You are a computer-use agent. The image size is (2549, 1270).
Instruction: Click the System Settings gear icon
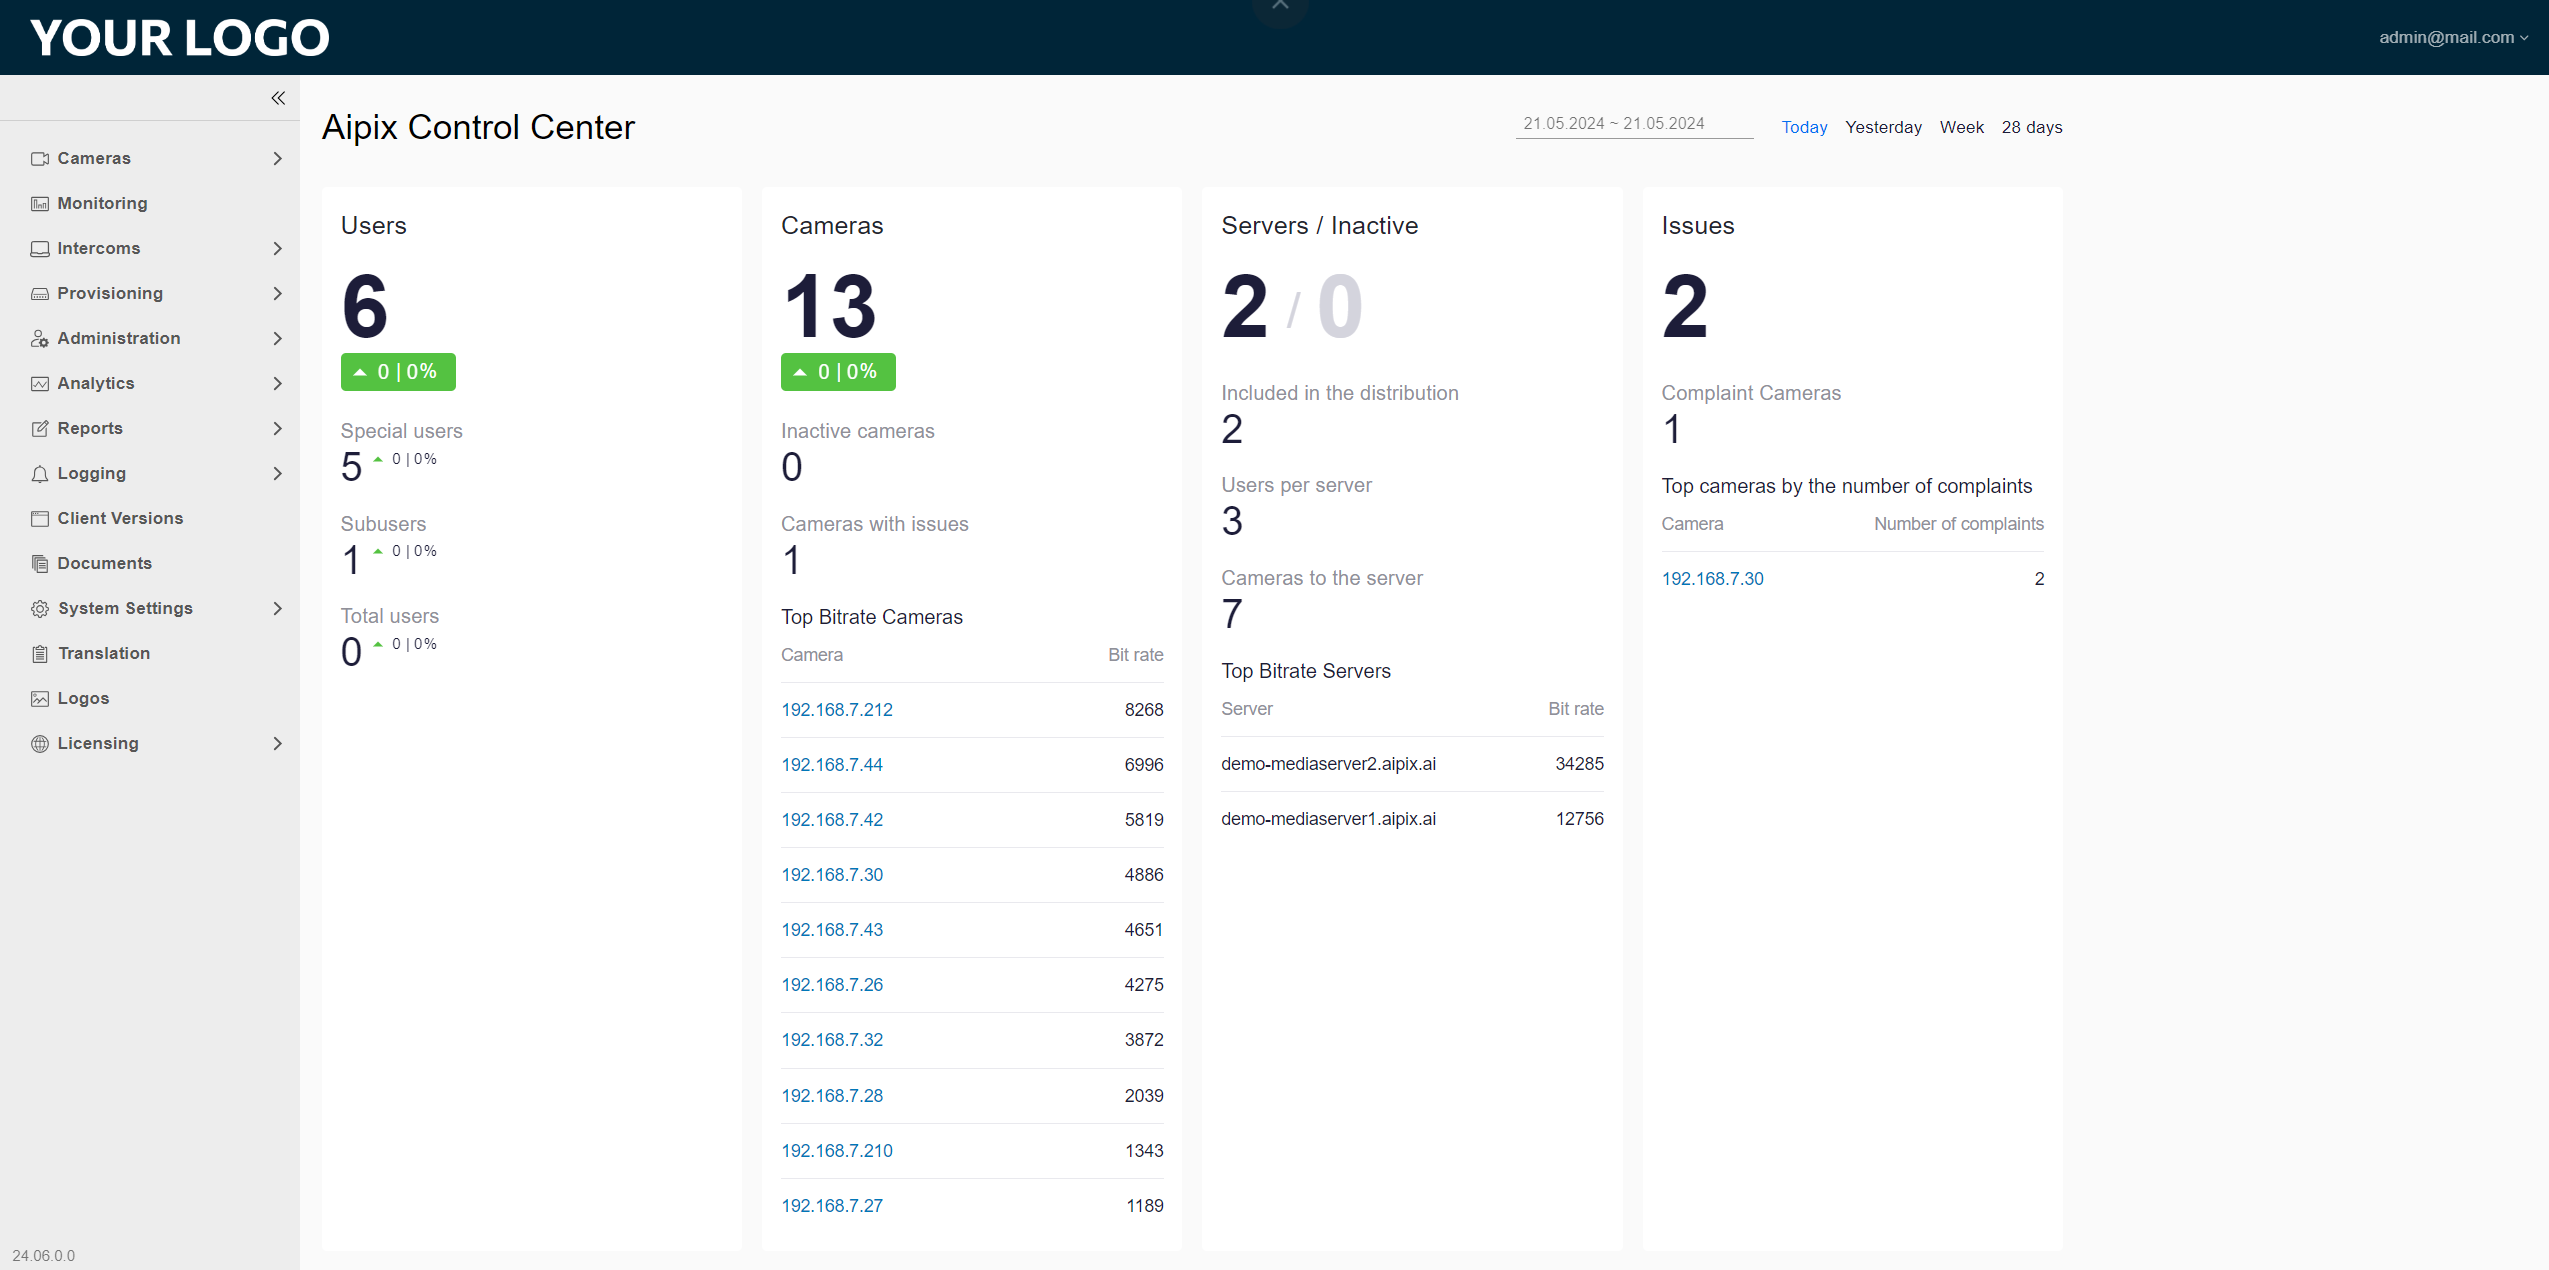(x=40, y=609)
